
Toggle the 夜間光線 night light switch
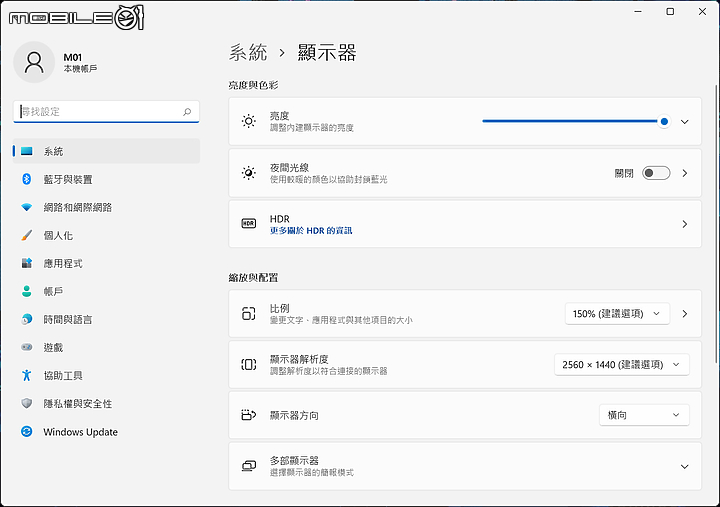coord(656,173)
